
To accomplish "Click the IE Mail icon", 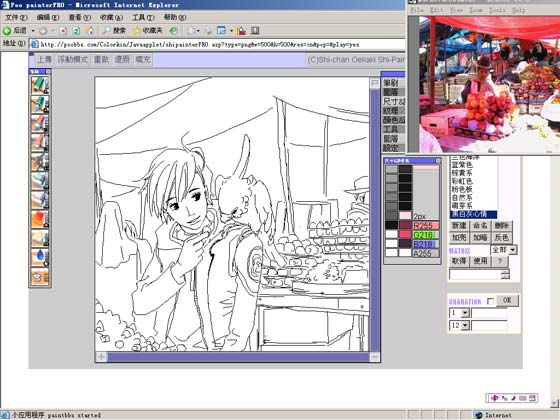I will click(x=191, y=31).
